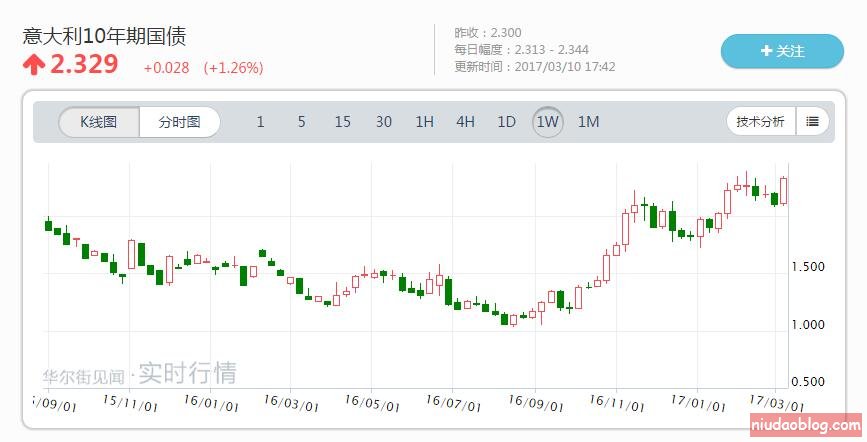Switch to K线图 candlestick view

[98, 122]
